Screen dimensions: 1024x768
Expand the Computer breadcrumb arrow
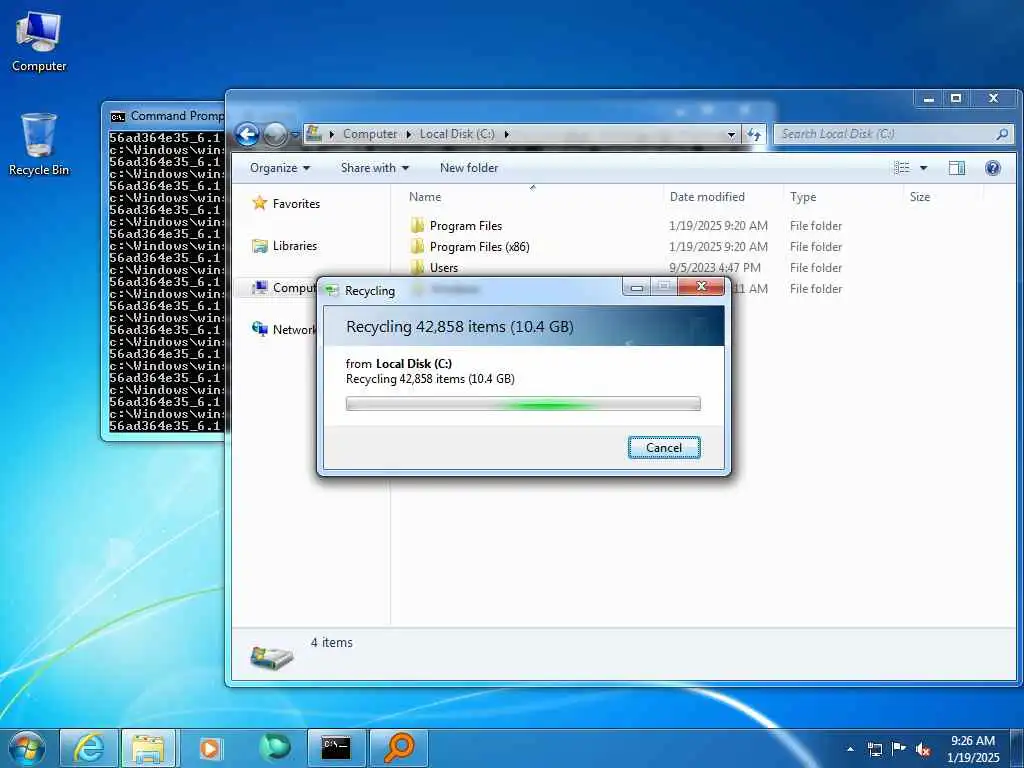tap(409, 134)
